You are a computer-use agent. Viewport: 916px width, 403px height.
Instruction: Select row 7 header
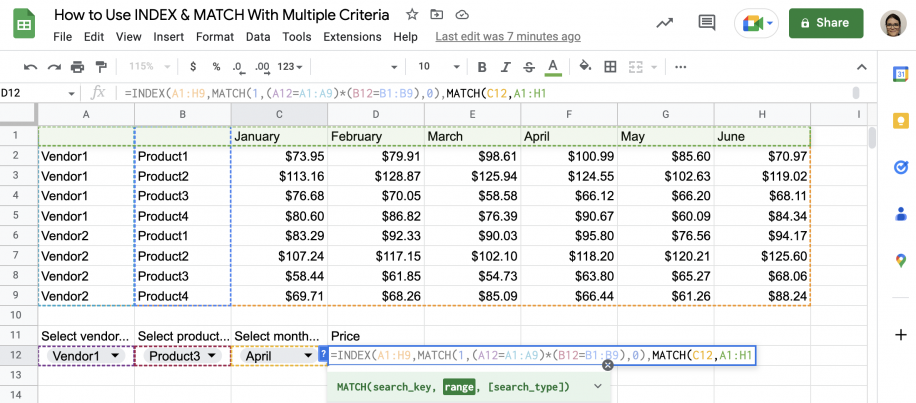coord(16,256)
